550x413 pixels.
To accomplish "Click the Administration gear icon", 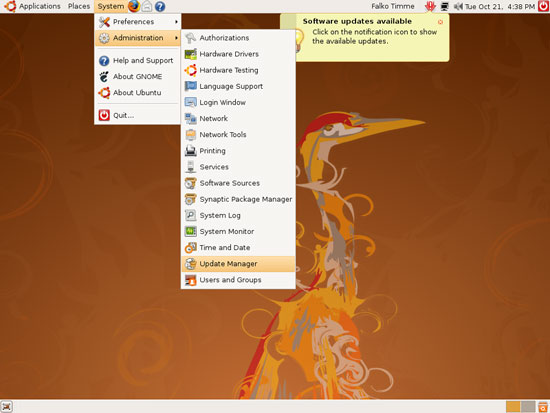I will pos(104,38).
